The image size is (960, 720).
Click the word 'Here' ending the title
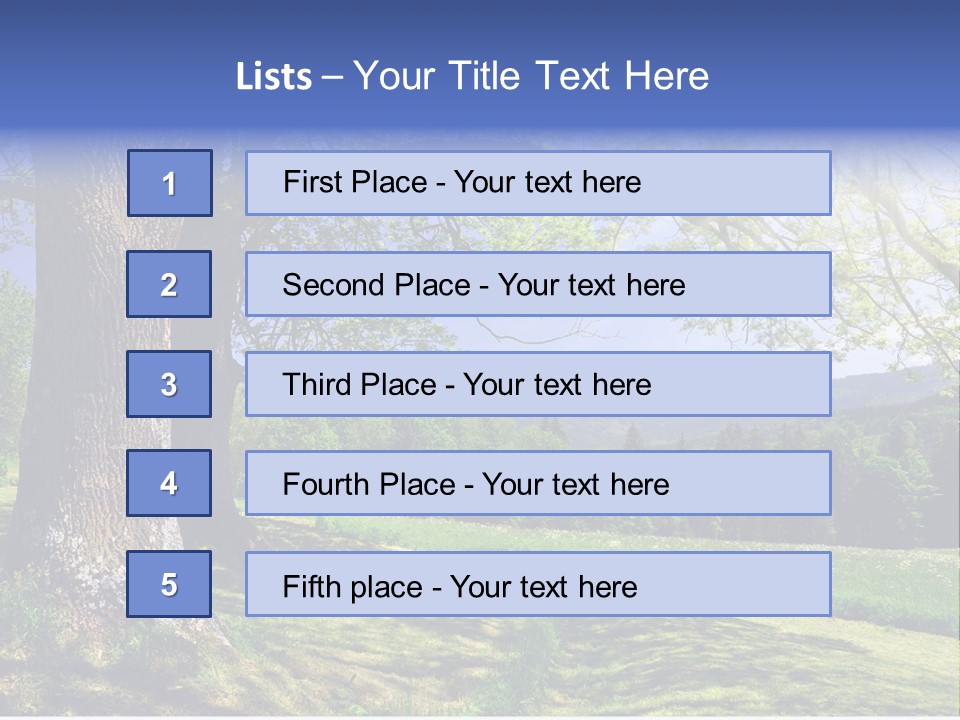(665, 76)
